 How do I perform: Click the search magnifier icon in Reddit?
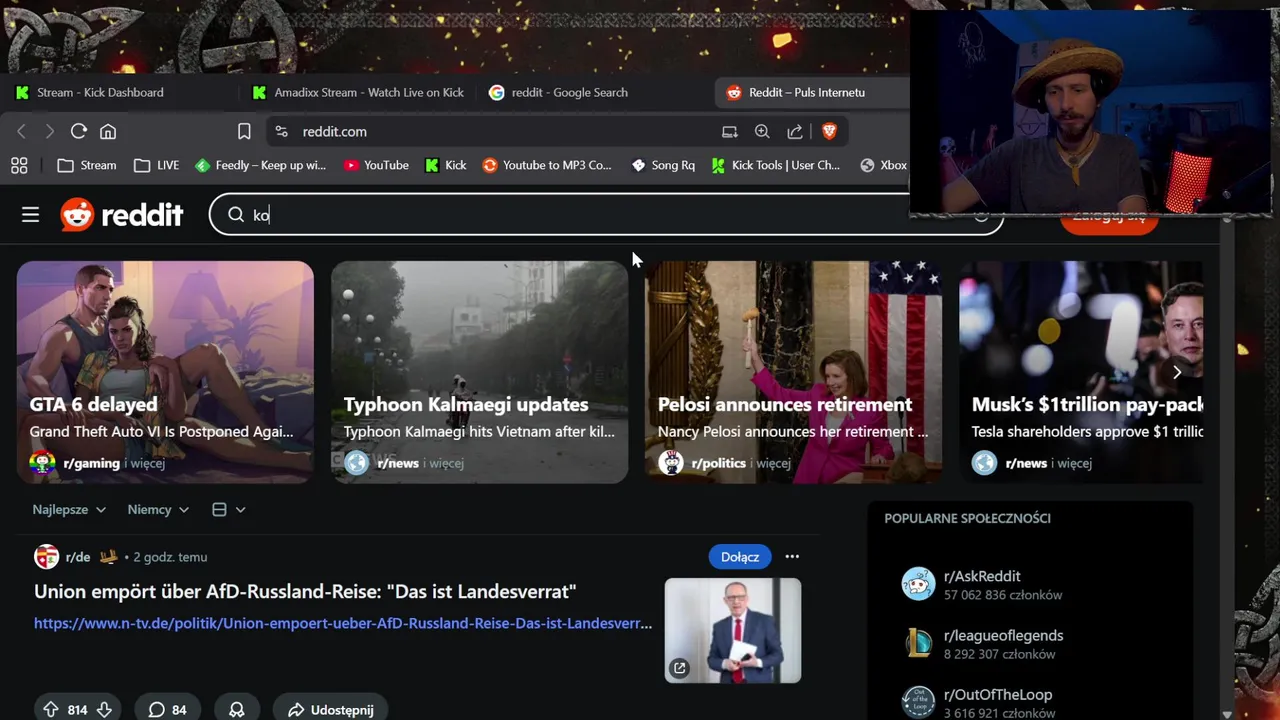236,215
